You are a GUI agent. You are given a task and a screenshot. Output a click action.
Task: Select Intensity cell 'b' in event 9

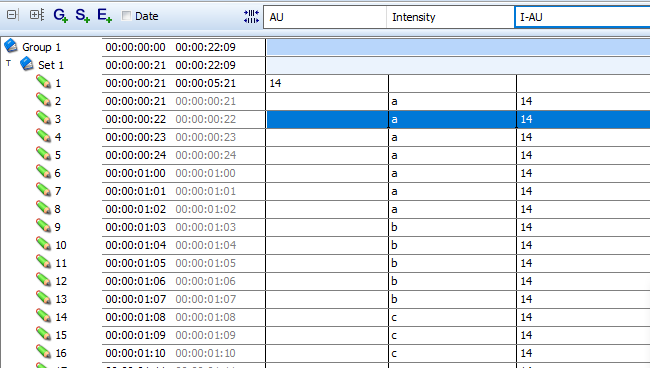452,228
